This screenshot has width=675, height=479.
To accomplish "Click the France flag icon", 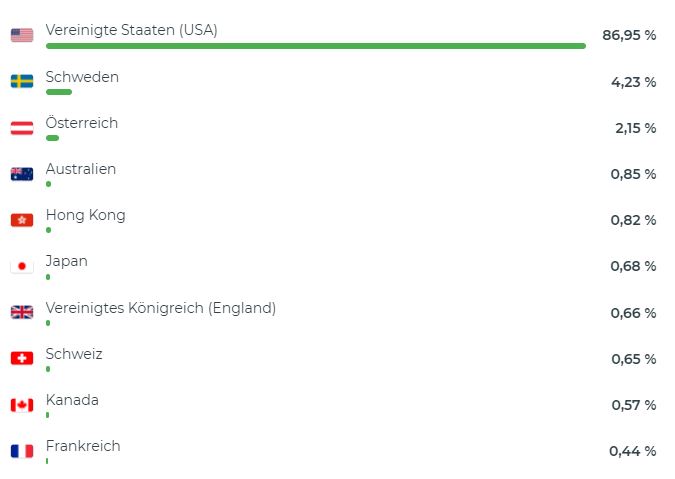I will pos(22,451).
